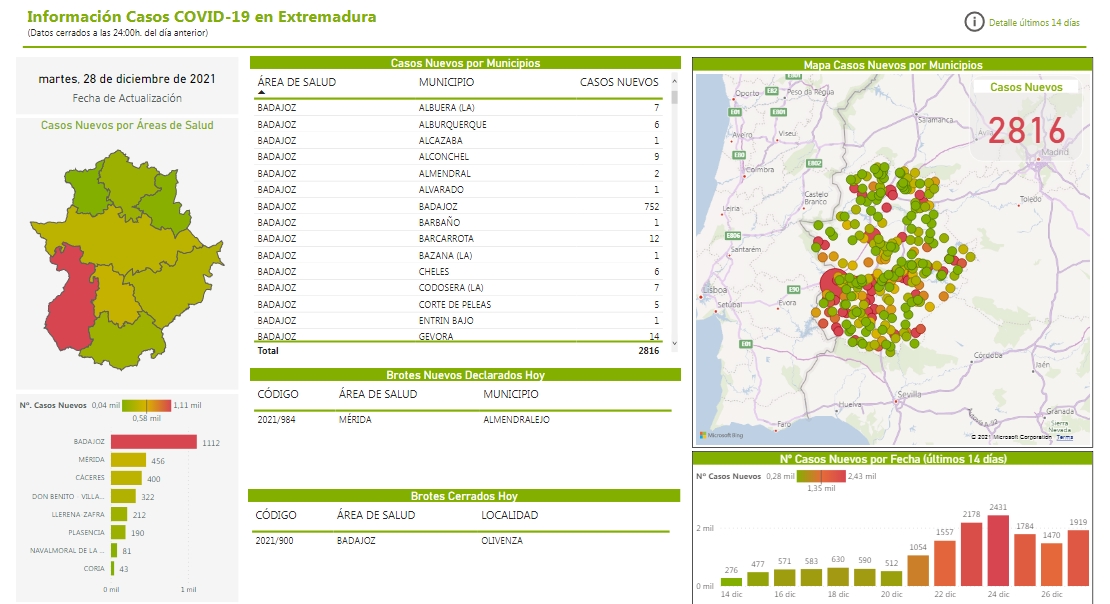Open the Detalle últimos 14 días link

coord(1034,23)
